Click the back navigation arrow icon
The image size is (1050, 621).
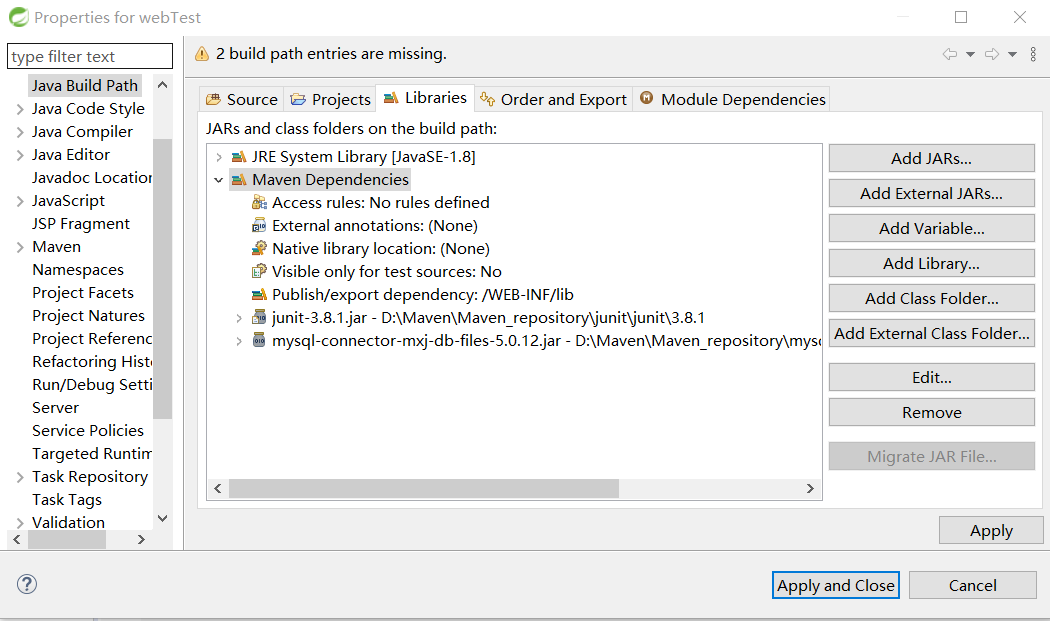coord(950,54)
